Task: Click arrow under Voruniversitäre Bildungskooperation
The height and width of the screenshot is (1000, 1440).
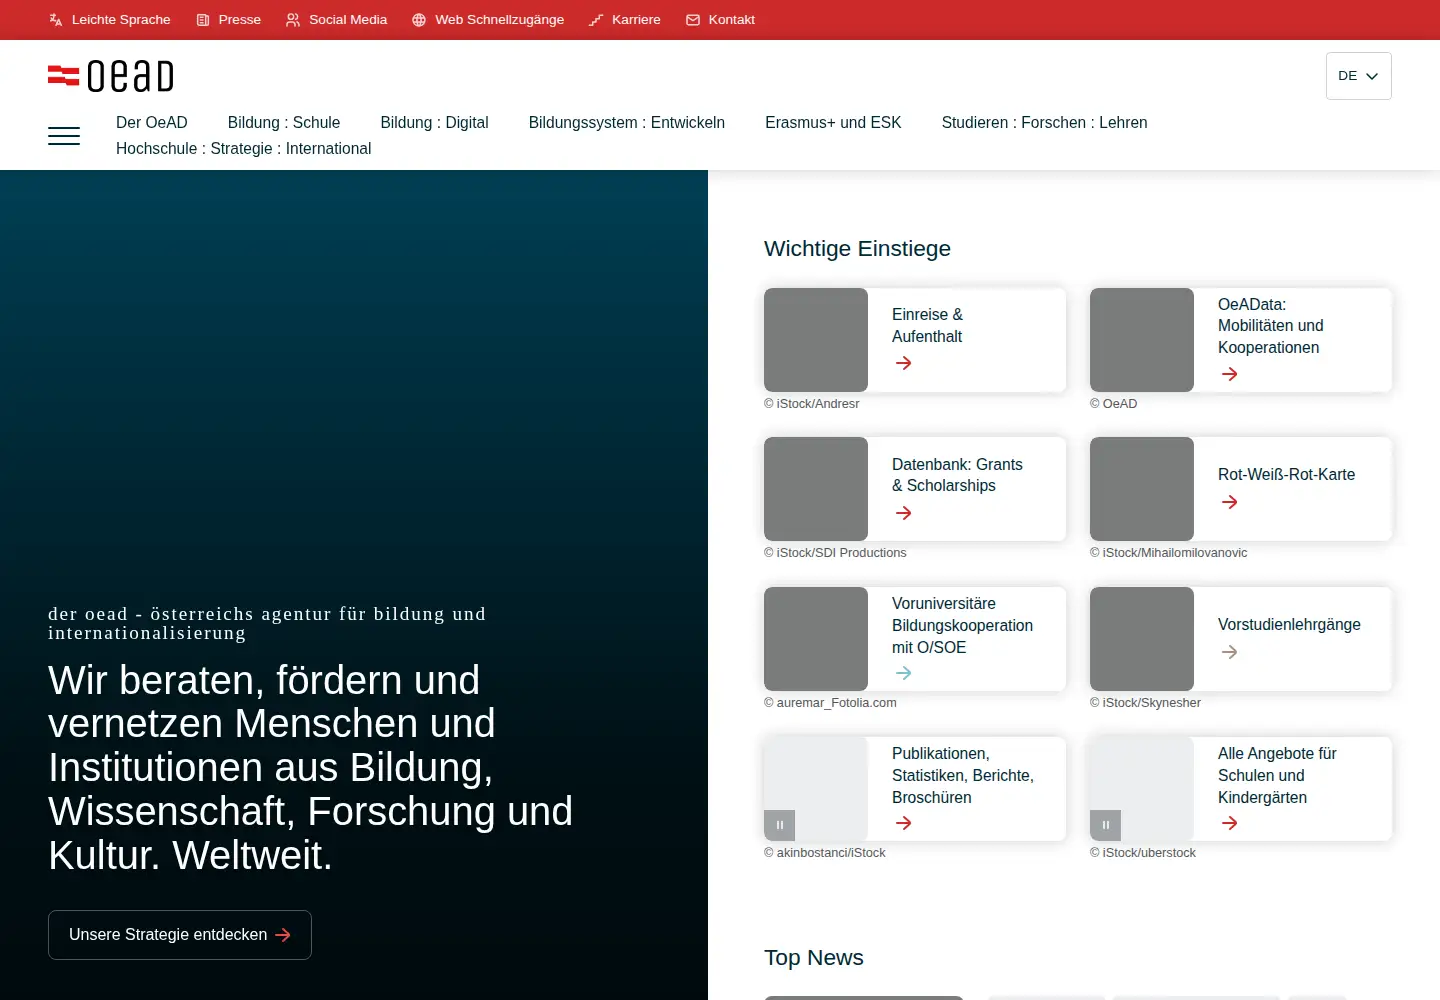Action: (904, 673)
